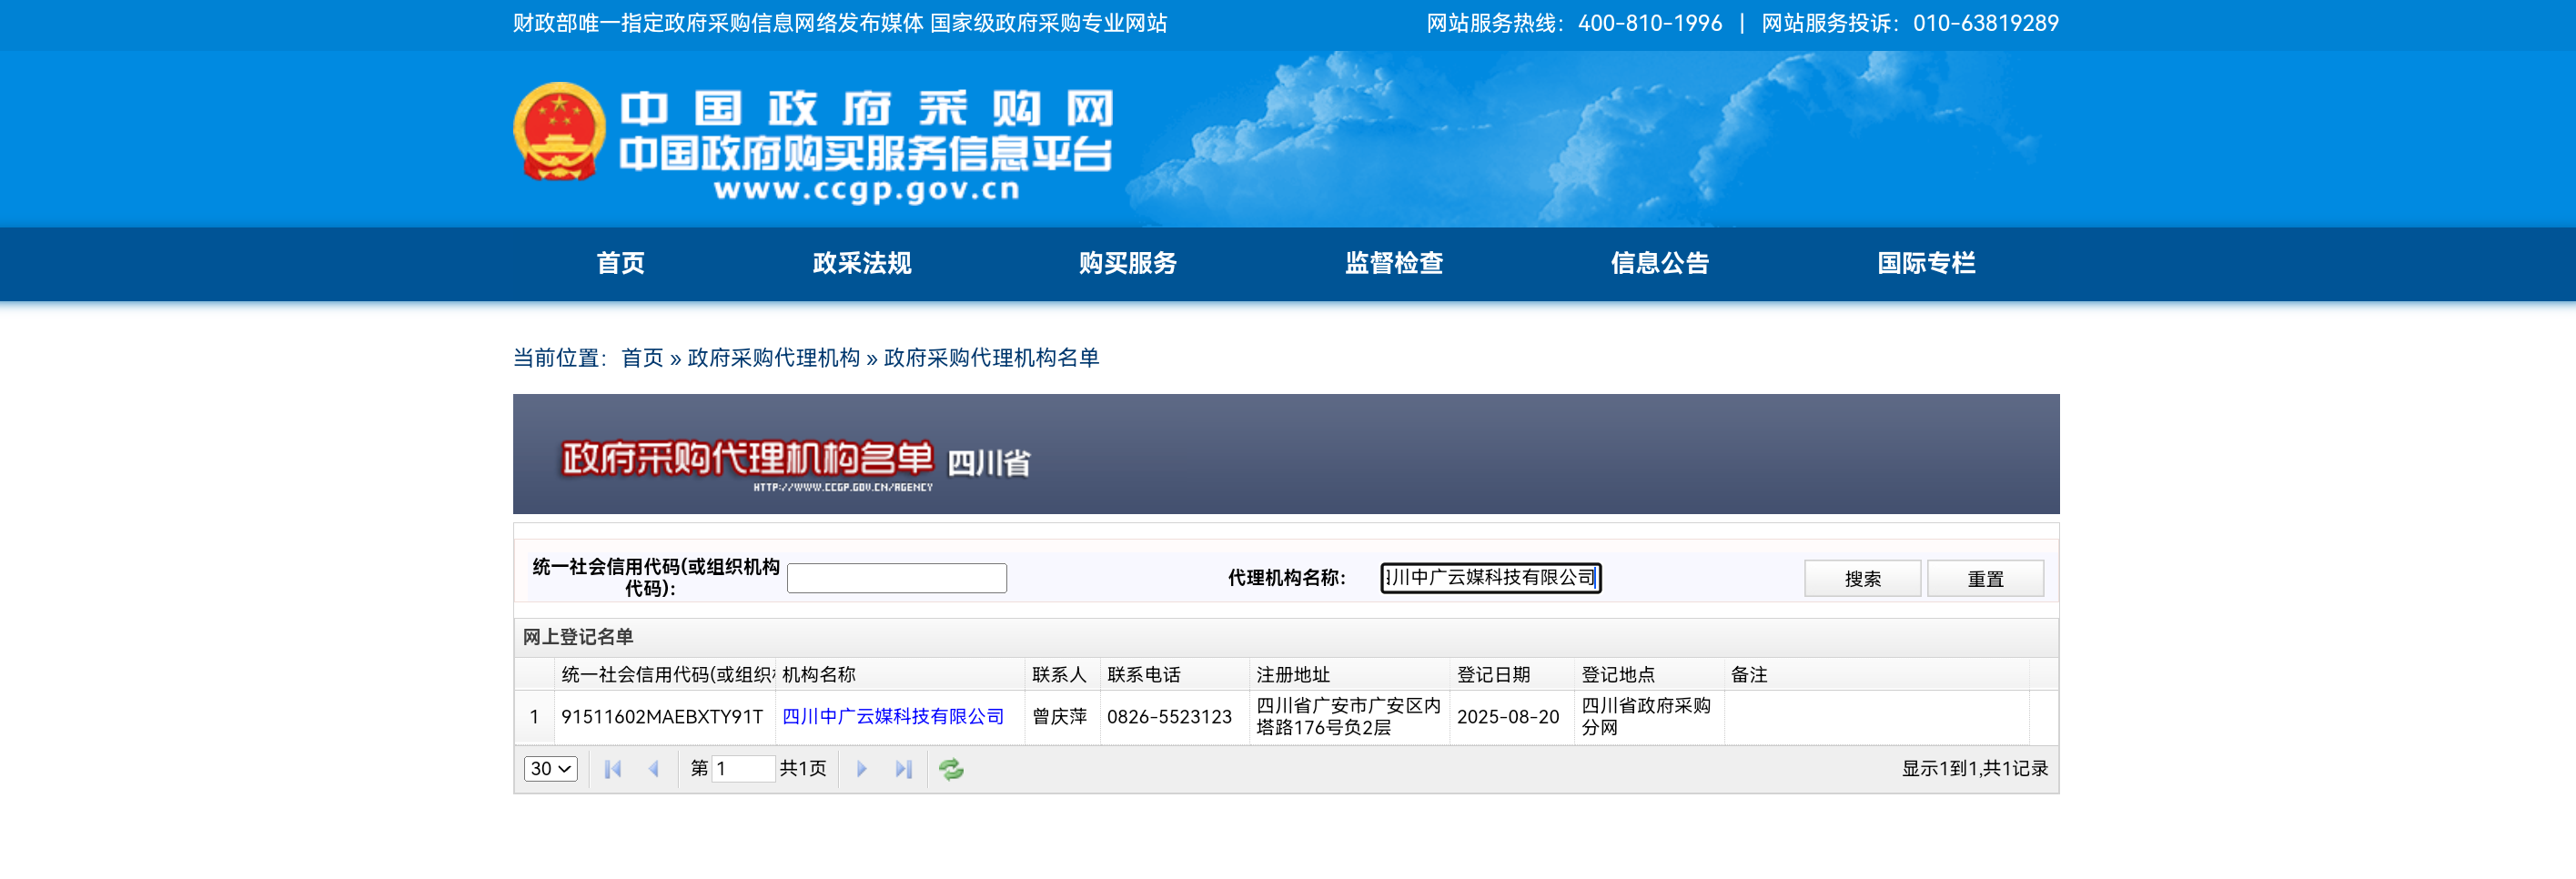Open 政采法规 navigation item

tap(862, 263)
